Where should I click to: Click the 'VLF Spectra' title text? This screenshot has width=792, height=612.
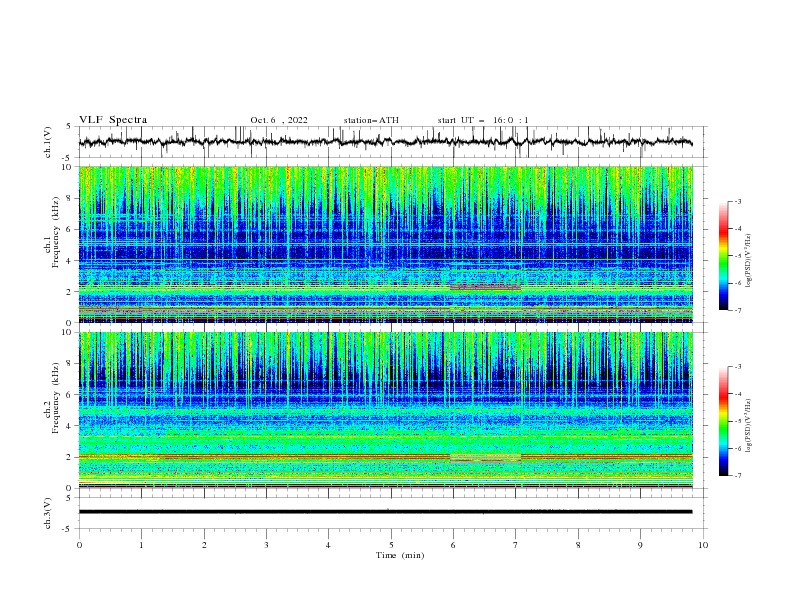[113, 120]
